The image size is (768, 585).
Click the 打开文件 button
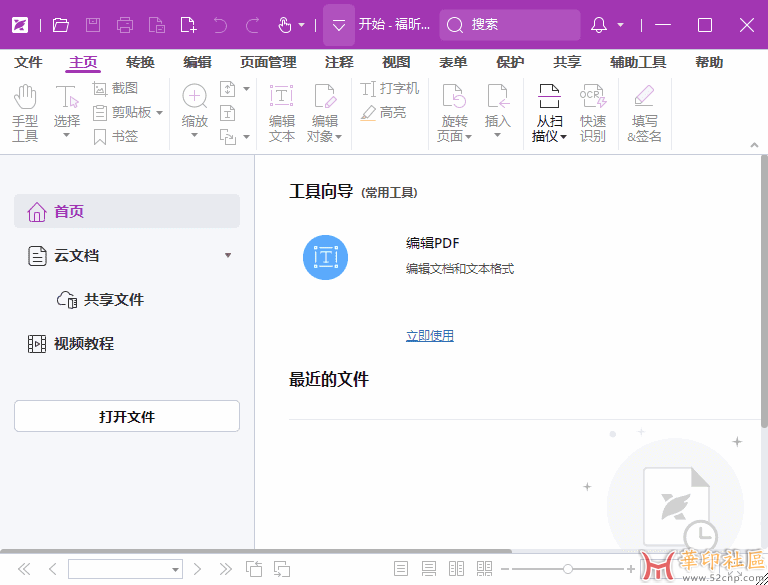pyautogui.click(x=127, y=417)
